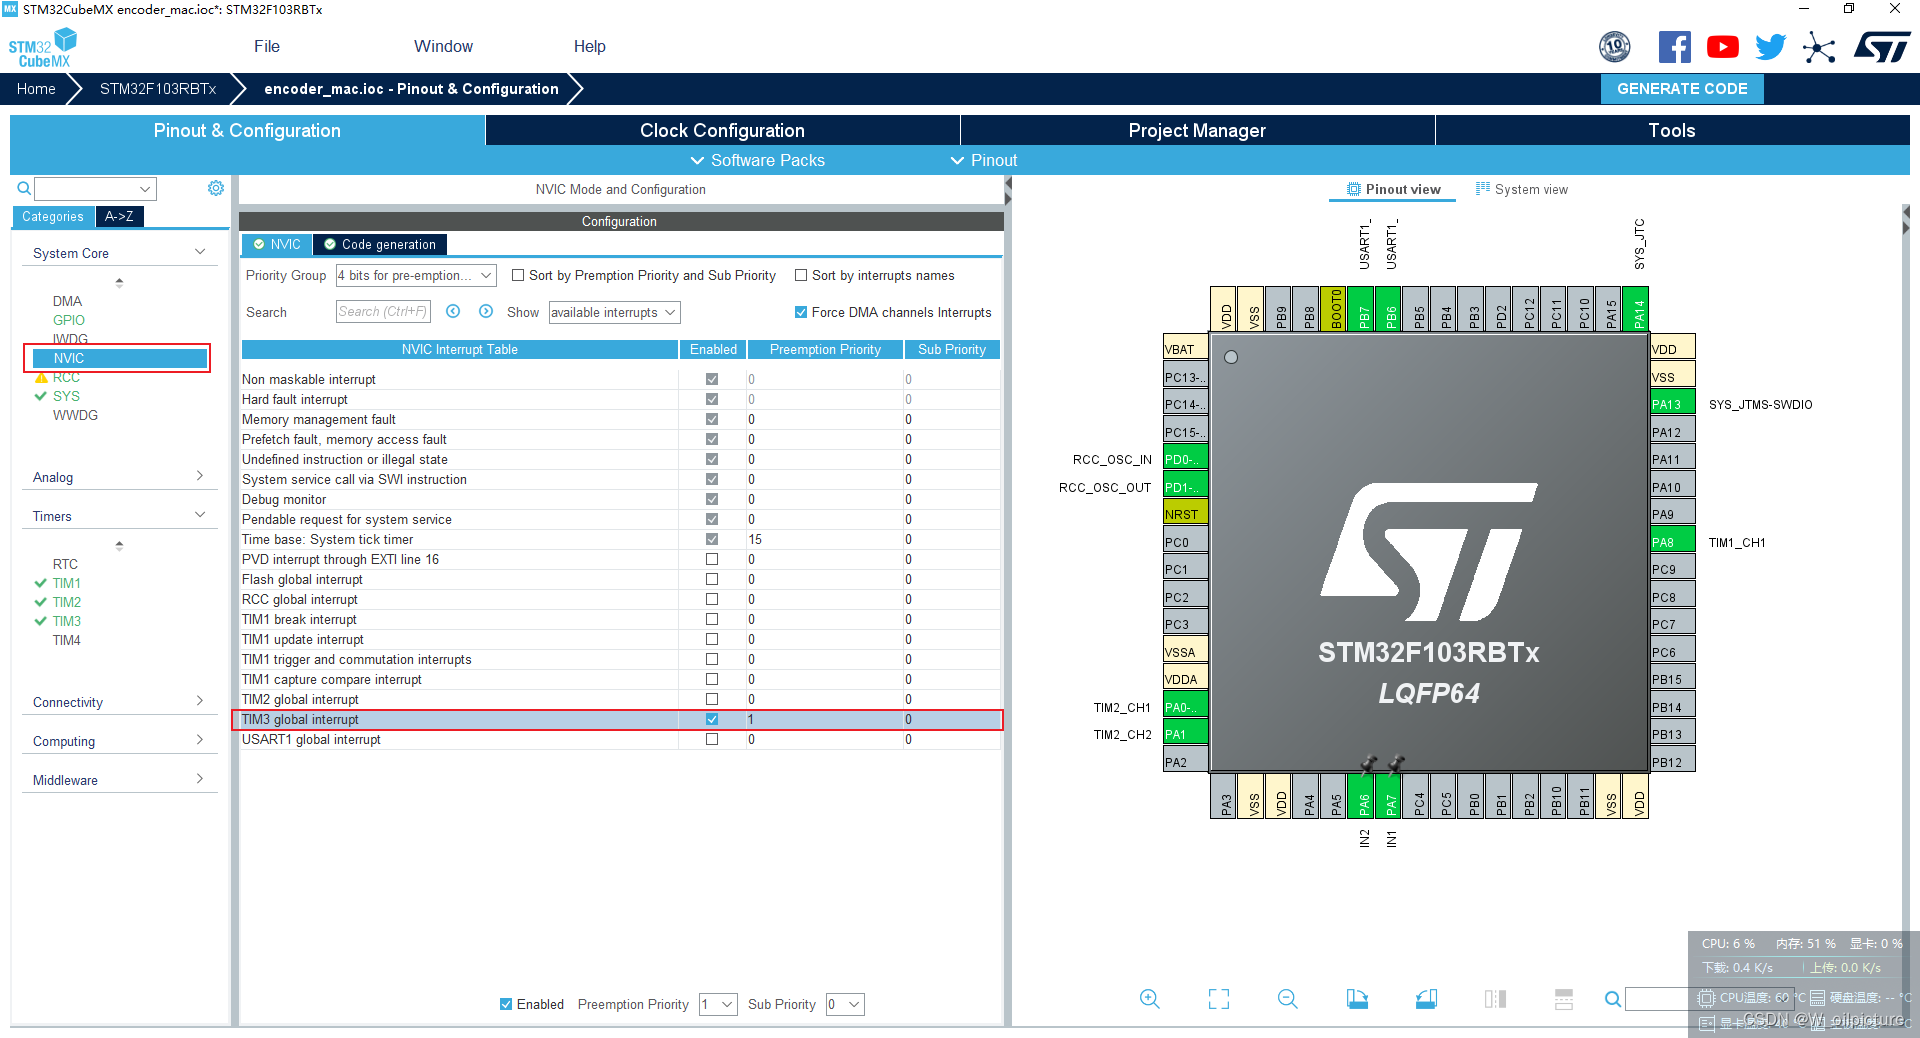This screenshot has height=1038, width=1920.
Task: Enable PVD interrupt through EXTI line 16
Action: click(x=712, y=559)
